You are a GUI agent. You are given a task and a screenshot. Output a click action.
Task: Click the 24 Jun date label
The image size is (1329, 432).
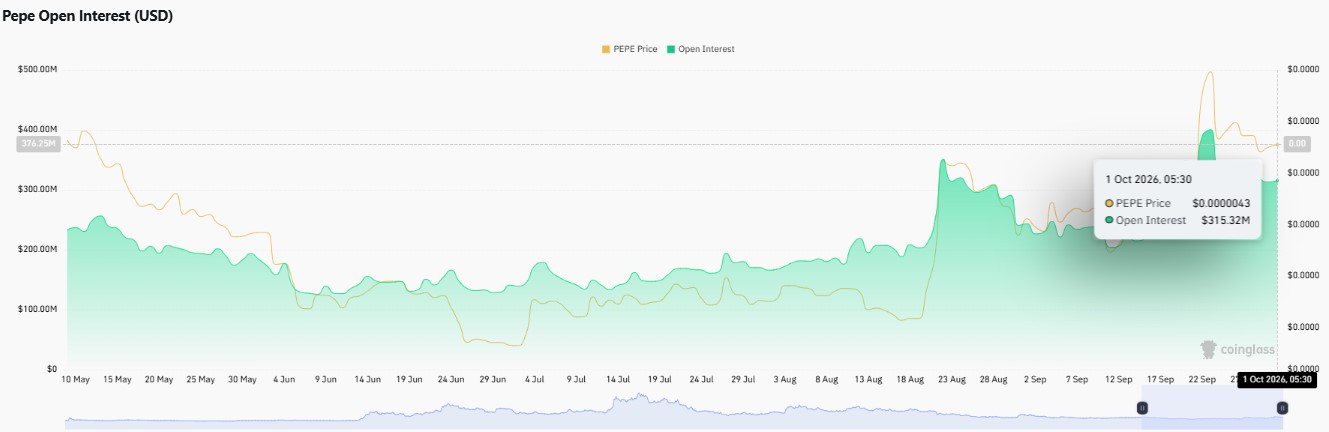click(450, 380)
